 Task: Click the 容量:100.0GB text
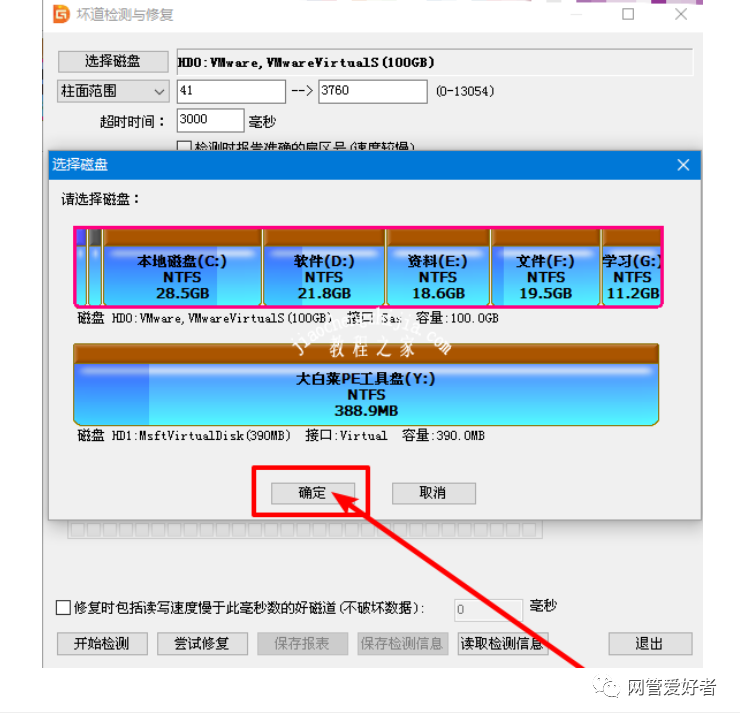(457, 318)
